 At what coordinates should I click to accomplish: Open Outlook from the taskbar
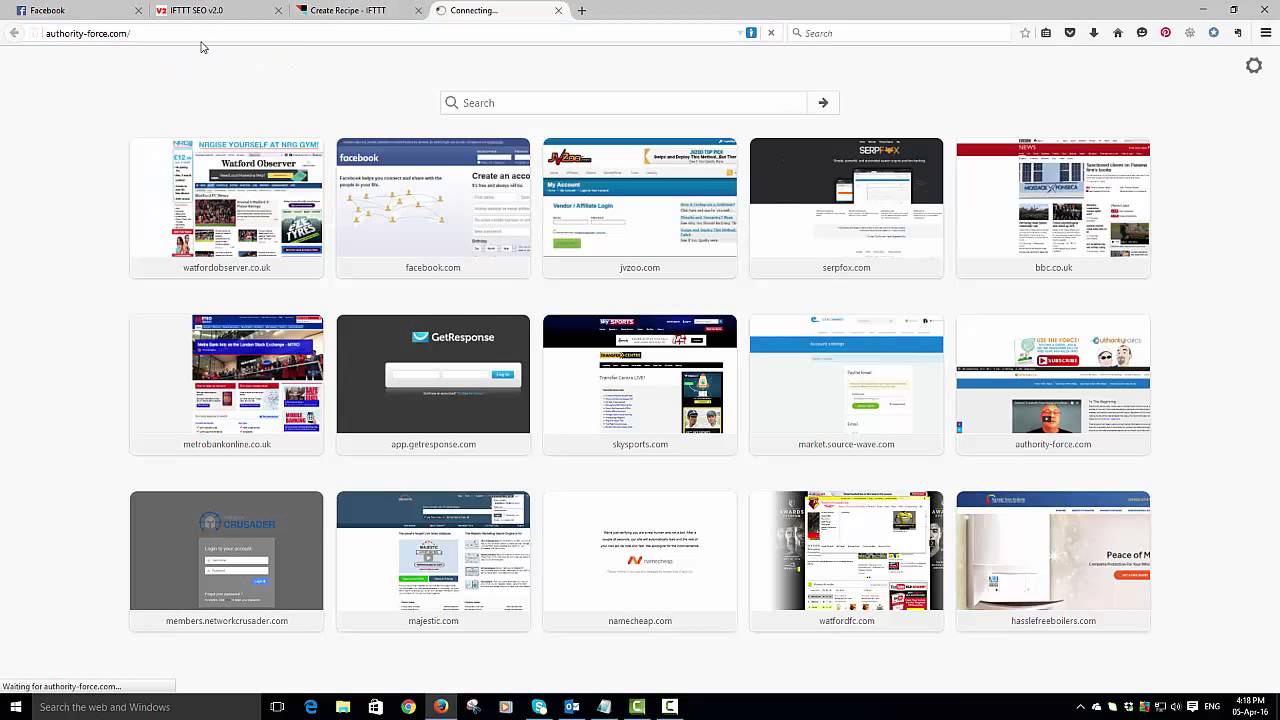pyautogui.click(x=572, y=707)
